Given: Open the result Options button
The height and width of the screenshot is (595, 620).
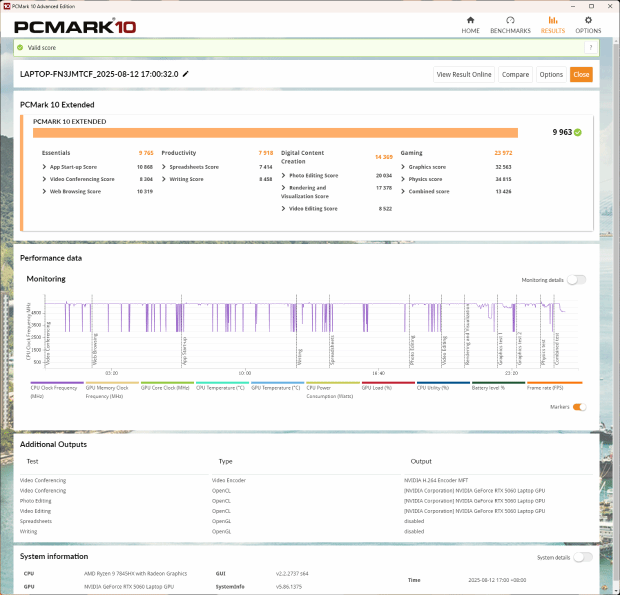Looking at the screenshot, I should pos(551,74).
